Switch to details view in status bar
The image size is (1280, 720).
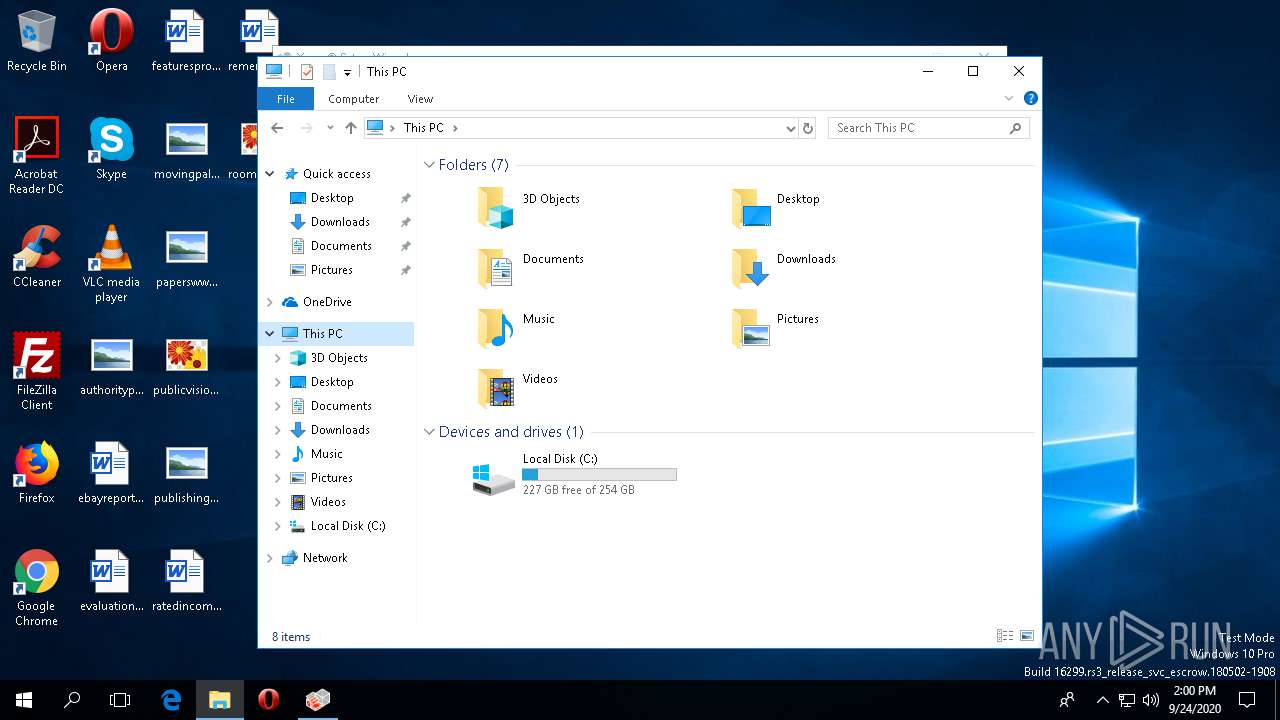(1005, 636)
